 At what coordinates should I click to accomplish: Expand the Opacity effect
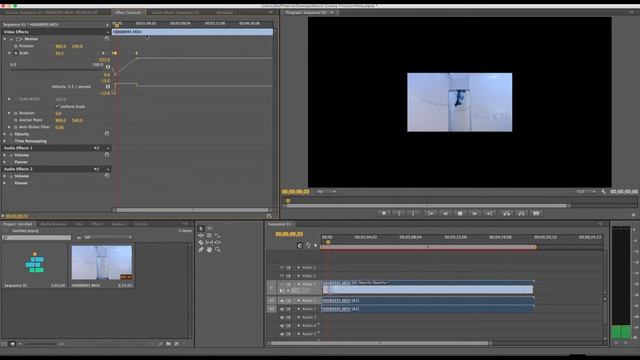pos(5,134)
